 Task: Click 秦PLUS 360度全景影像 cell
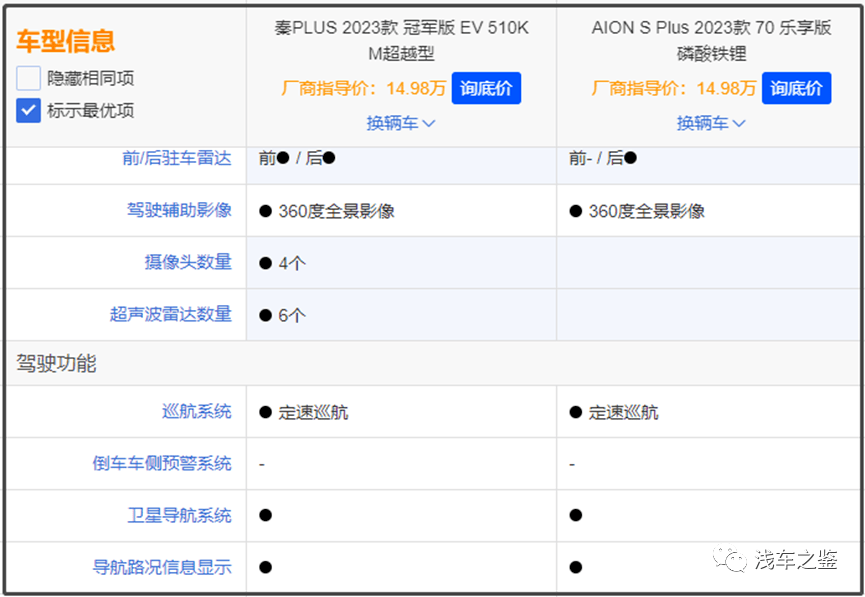pos(401,211)
